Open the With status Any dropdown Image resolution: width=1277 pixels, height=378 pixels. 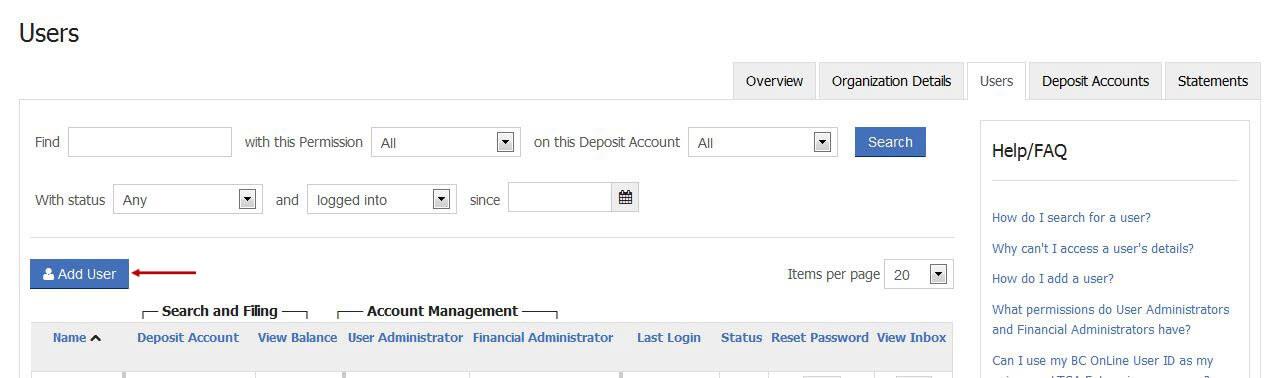[x=188, y=199]
